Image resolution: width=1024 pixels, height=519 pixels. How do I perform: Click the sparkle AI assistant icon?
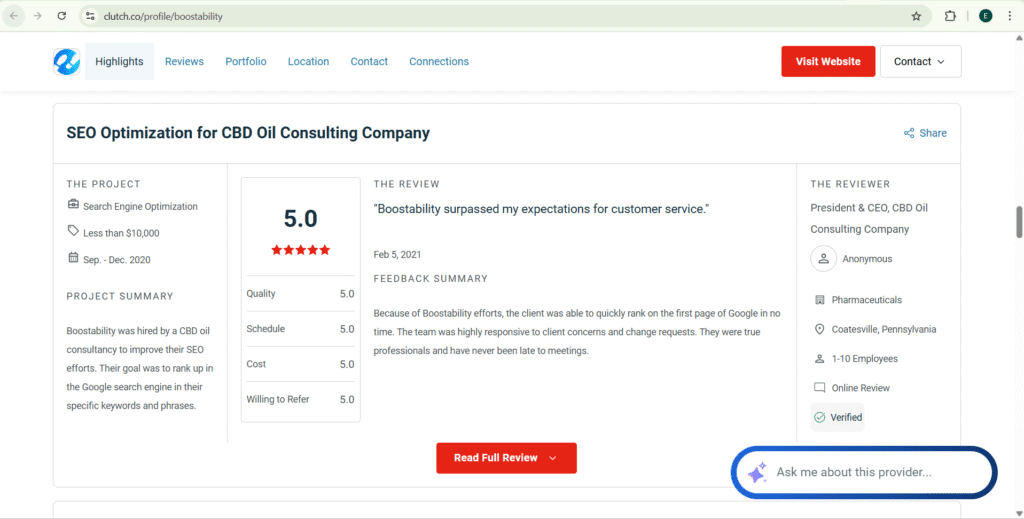(x=758, y=472)
